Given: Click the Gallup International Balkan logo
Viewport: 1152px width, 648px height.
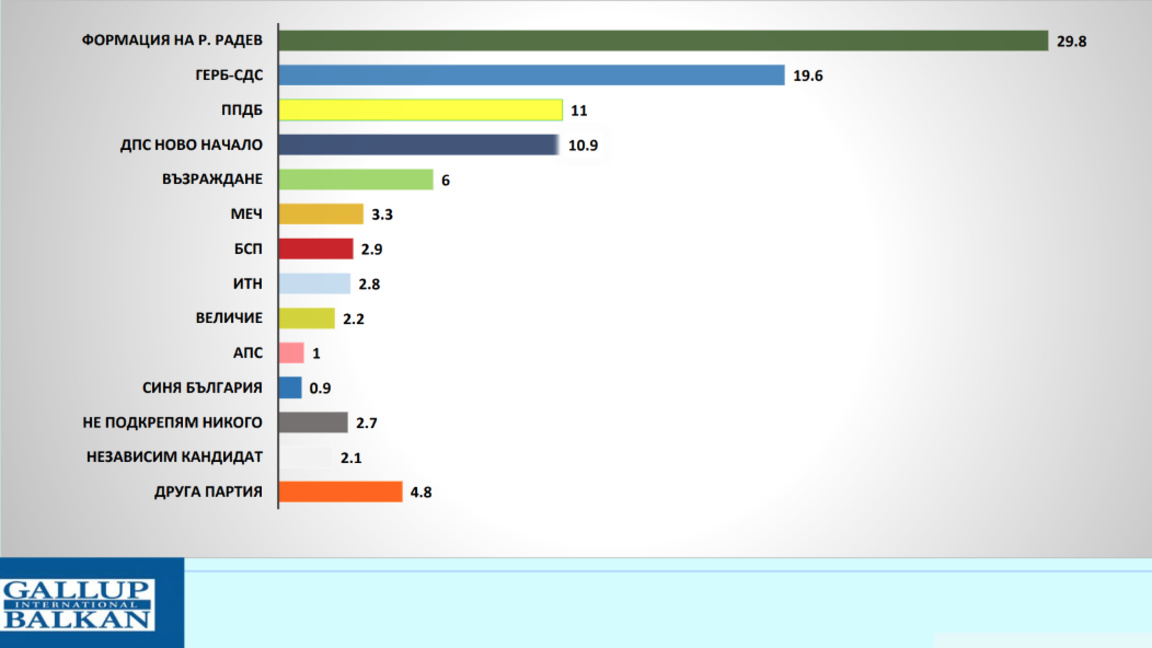Looking at the screenshot, I should click(78, 604).
